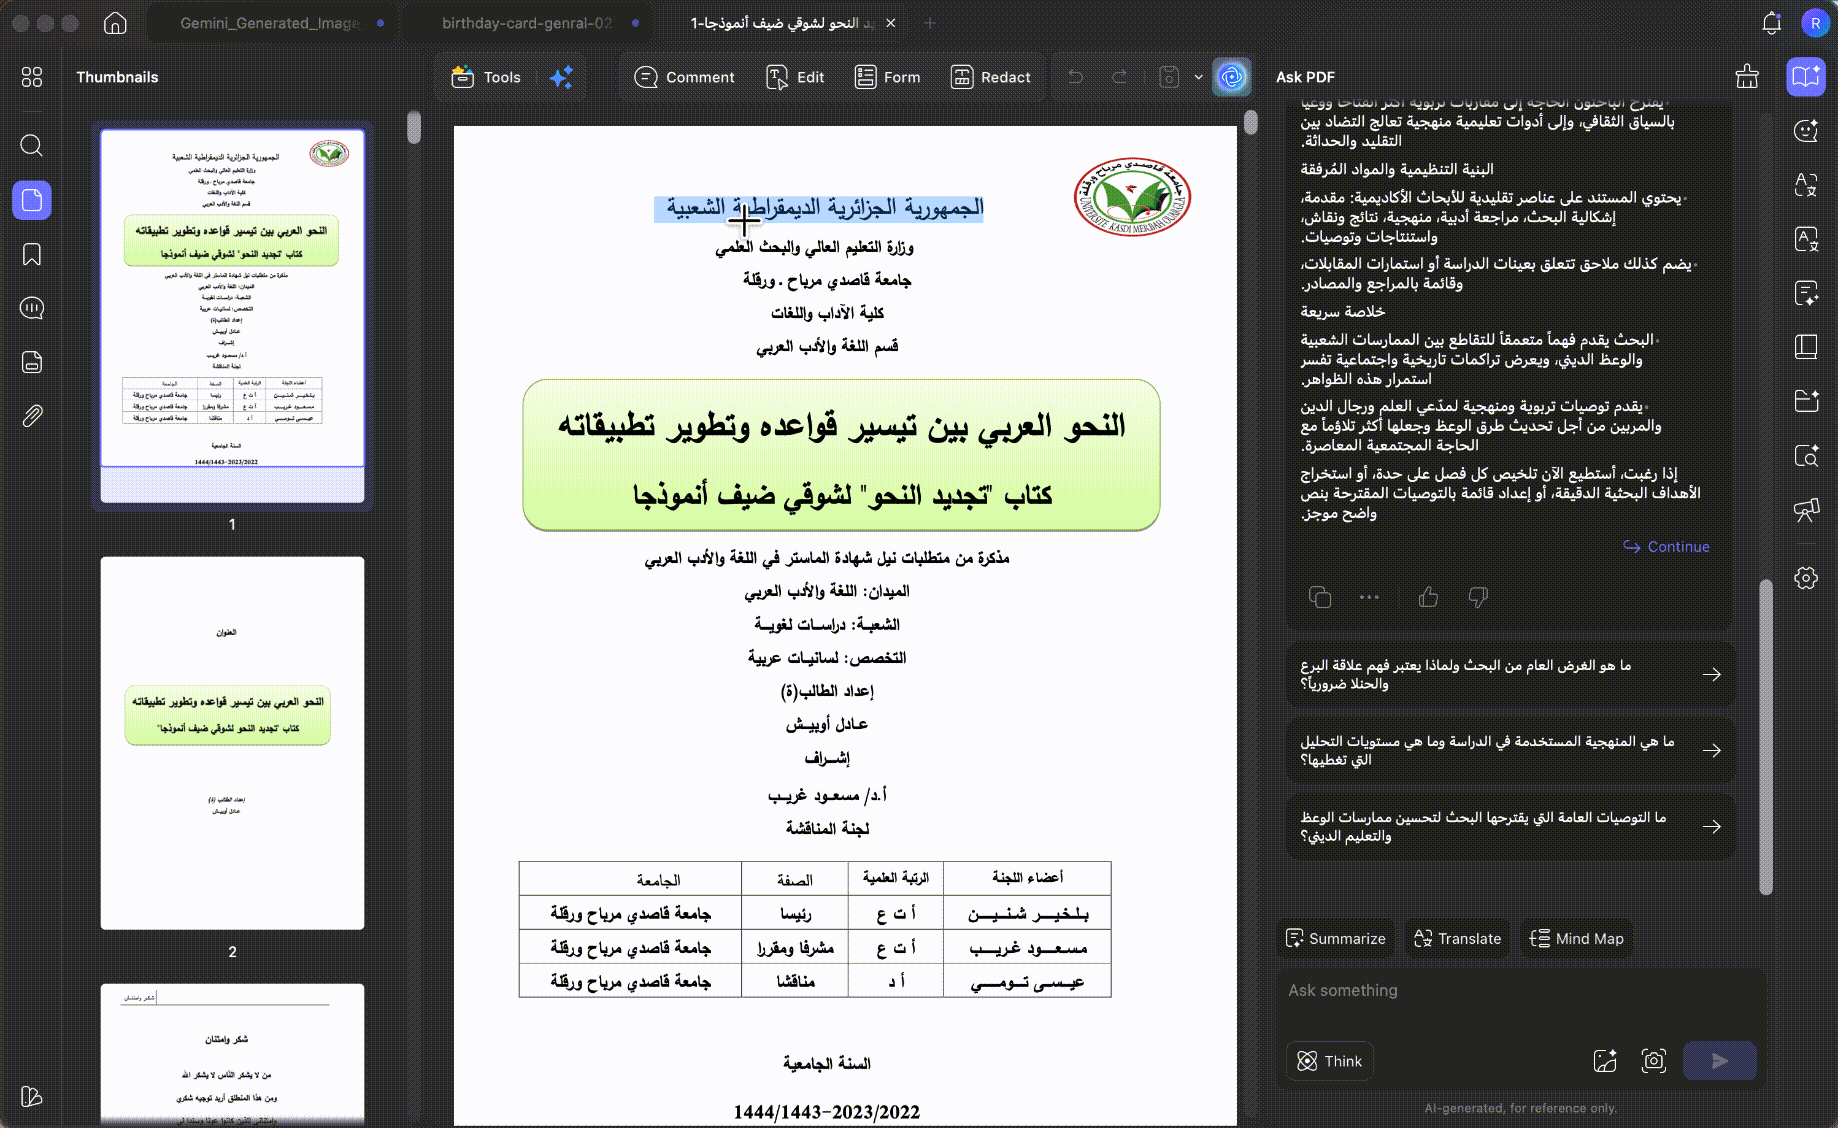1838x1128 pixels.
Task: Open the bottom-left sidebar collapse icon
Action: (x=32, y=1097)
